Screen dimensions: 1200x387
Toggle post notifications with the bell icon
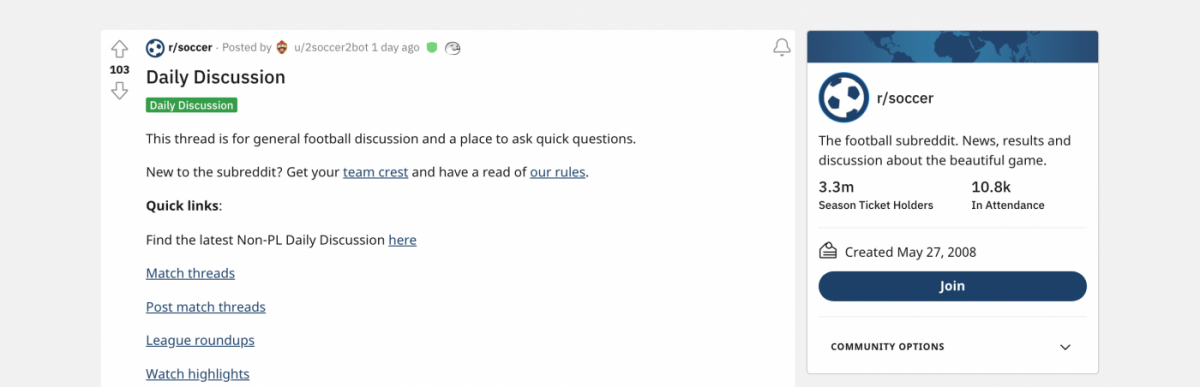(x=782, y=48)
